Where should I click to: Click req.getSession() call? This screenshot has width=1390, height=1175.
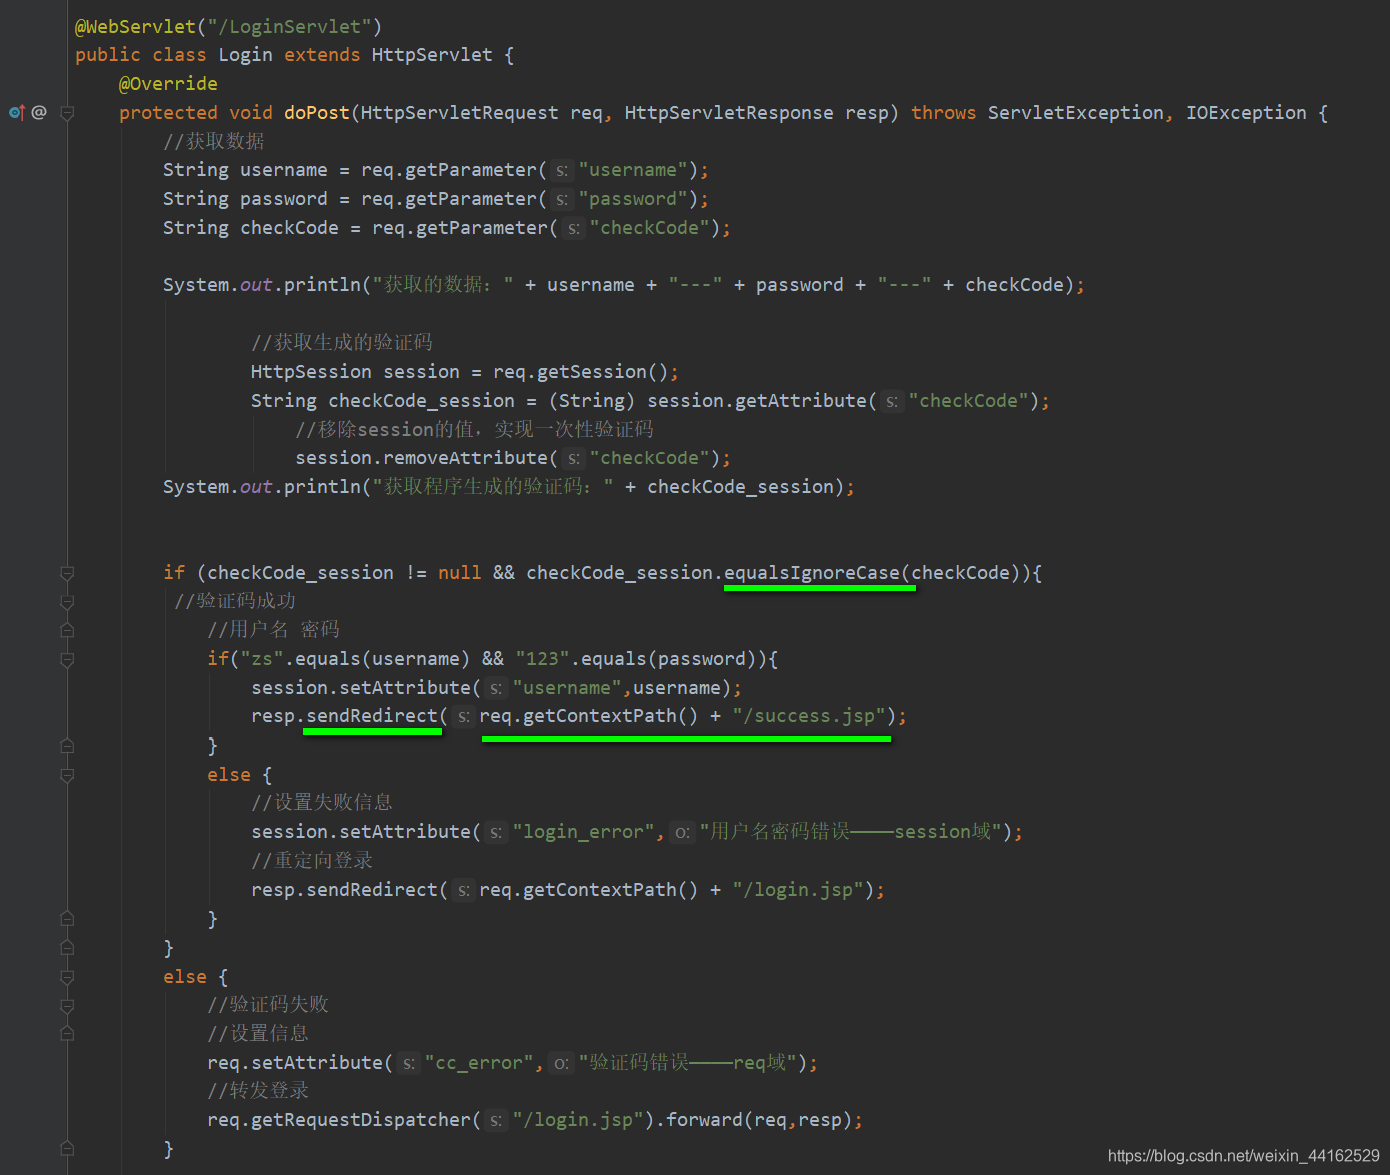(580, 372)
